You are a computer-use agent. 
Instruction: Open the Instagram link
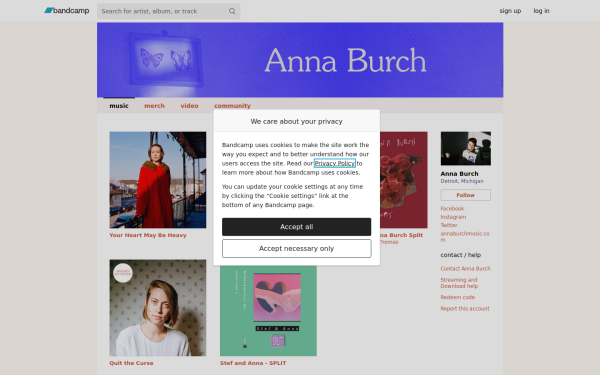click(x=453, y=217)
